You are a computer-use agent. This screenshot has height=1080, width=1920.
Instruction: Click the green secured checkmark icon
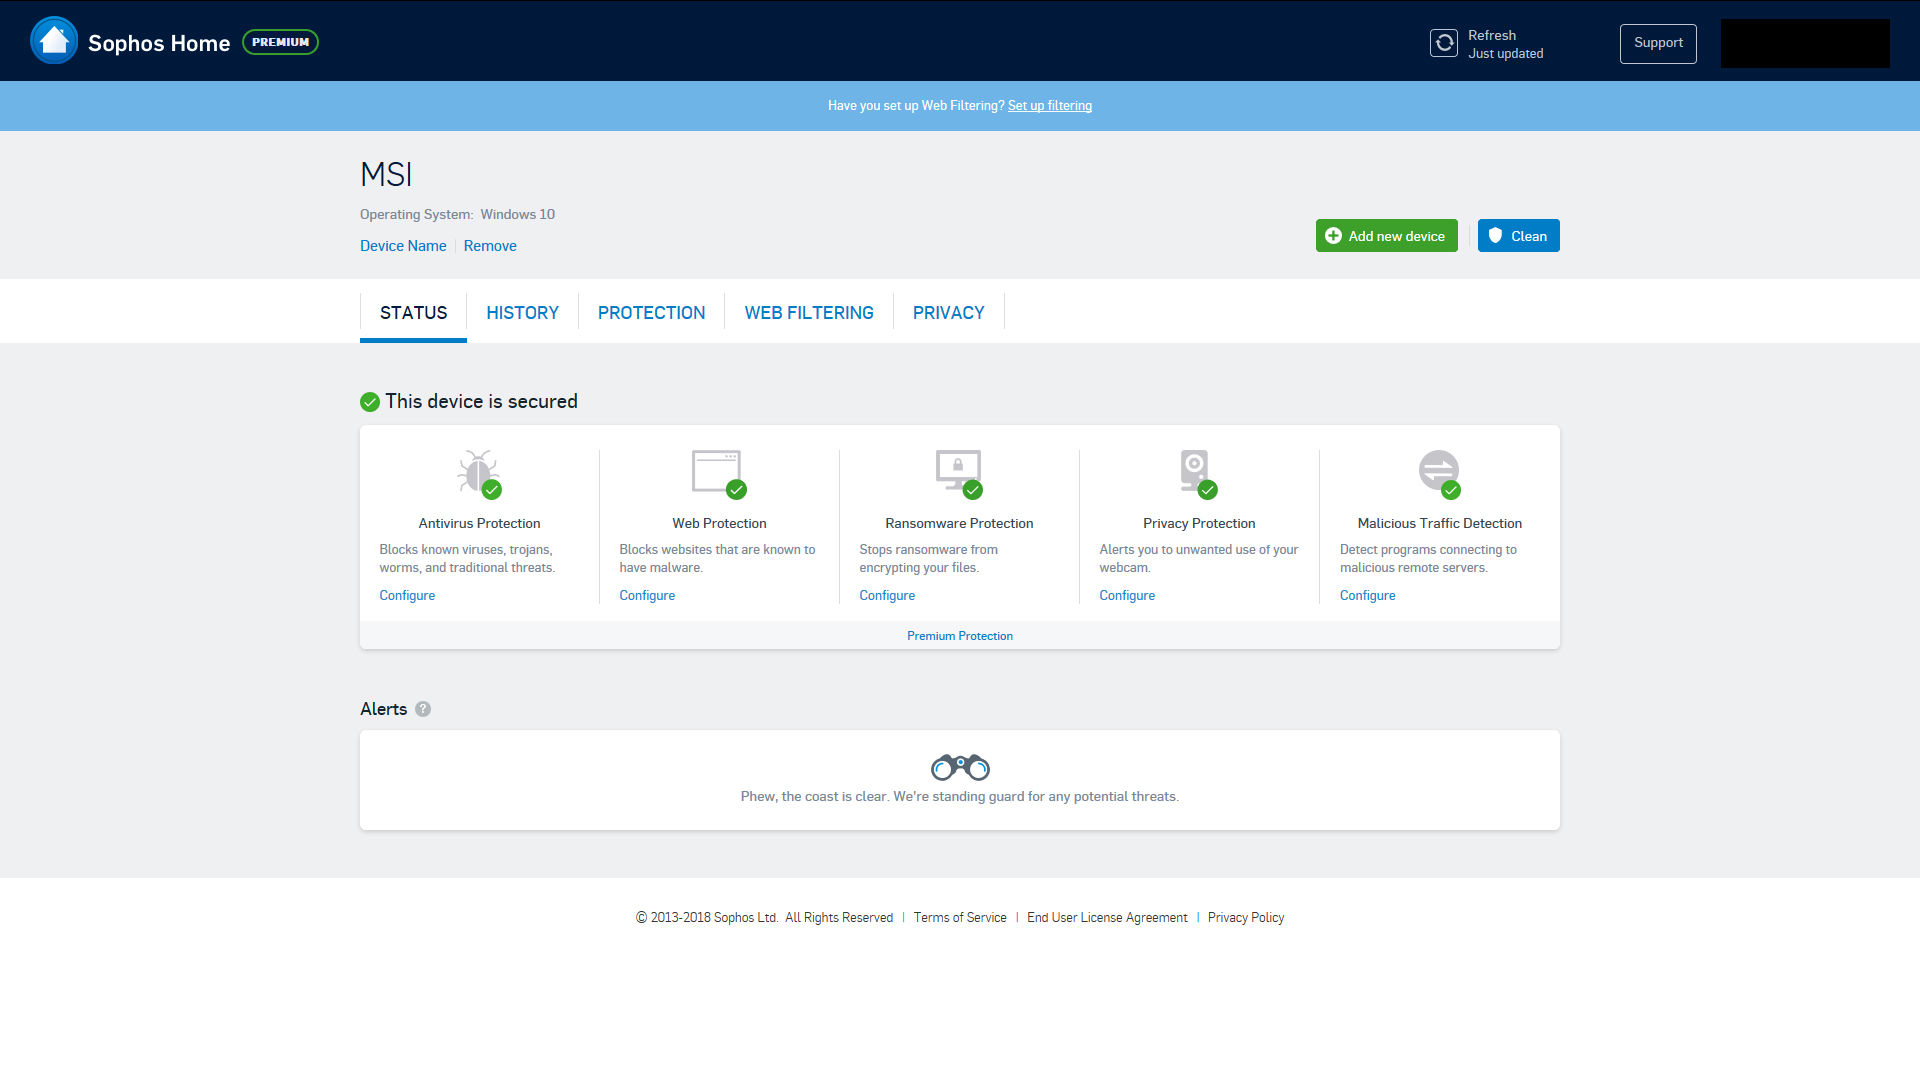pos(370,402)
